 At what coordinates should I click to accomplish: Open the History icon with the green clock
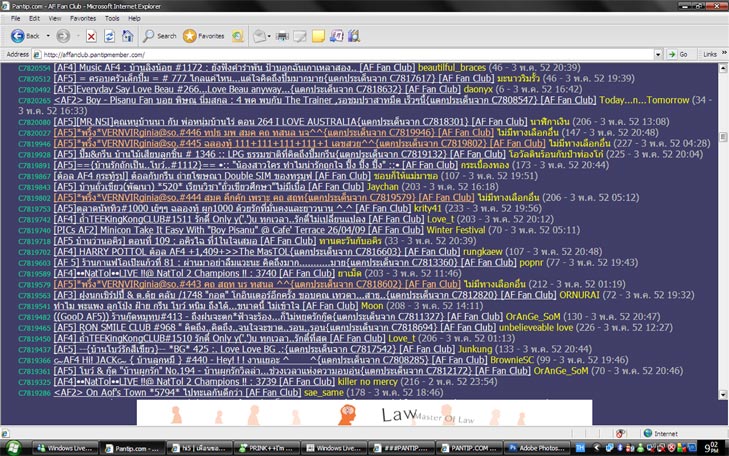[238, 36]
